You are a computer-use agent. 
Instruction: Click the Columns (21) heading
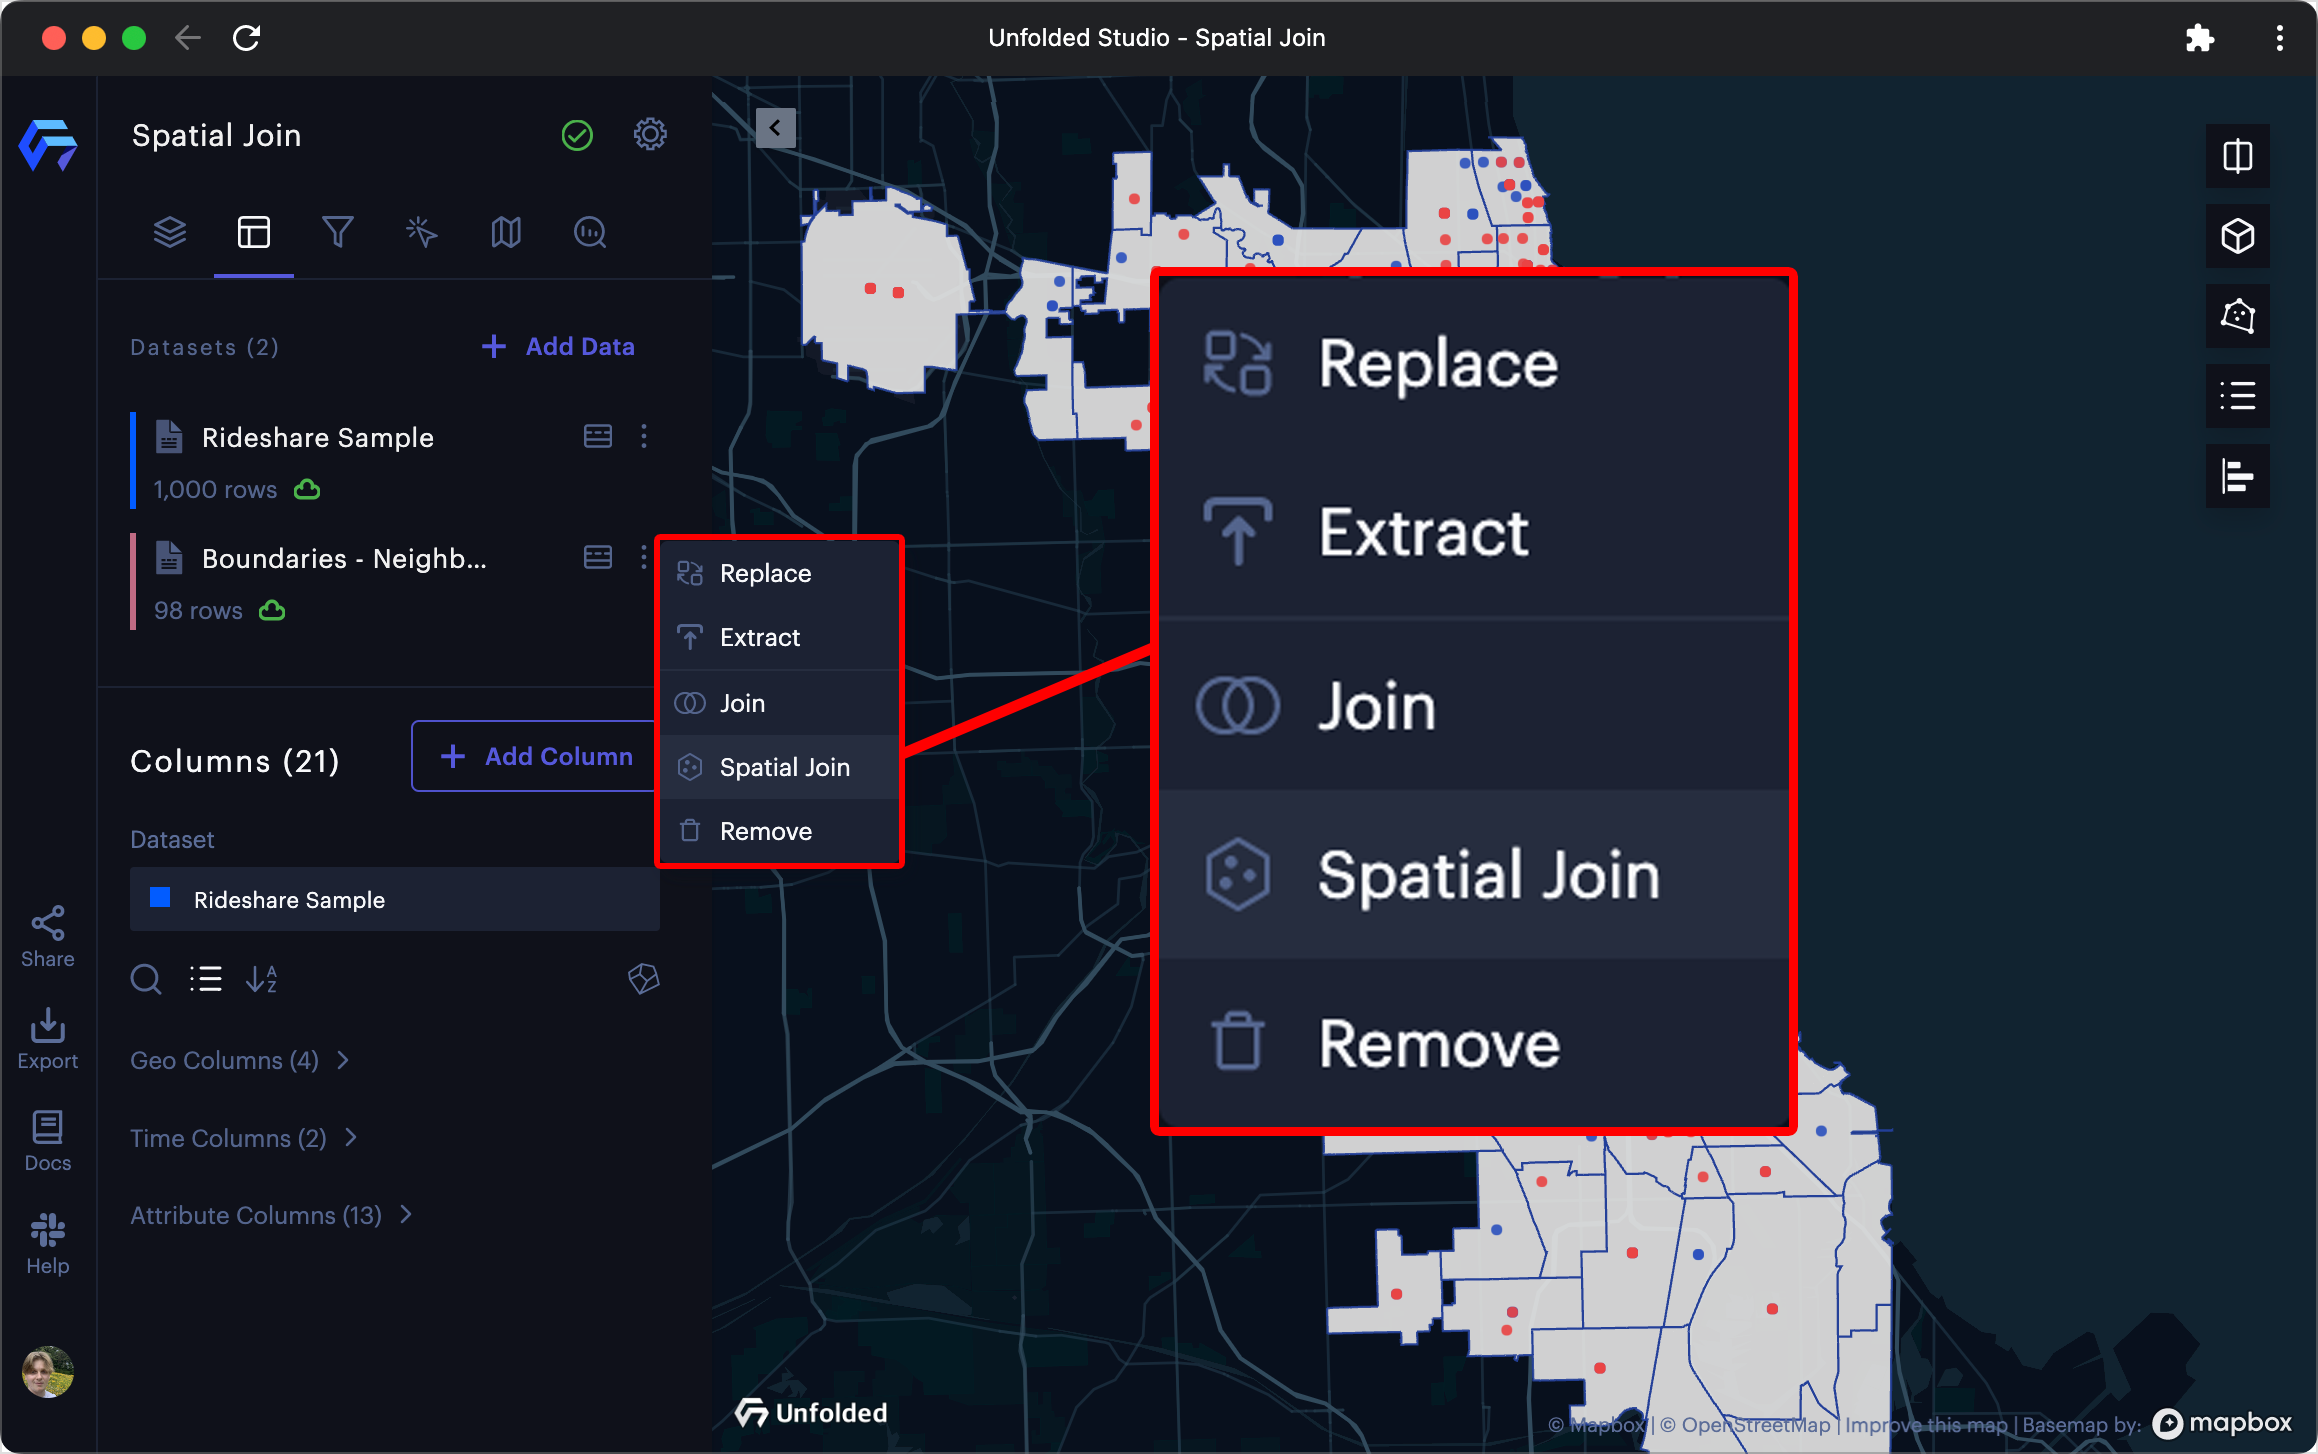235,761
